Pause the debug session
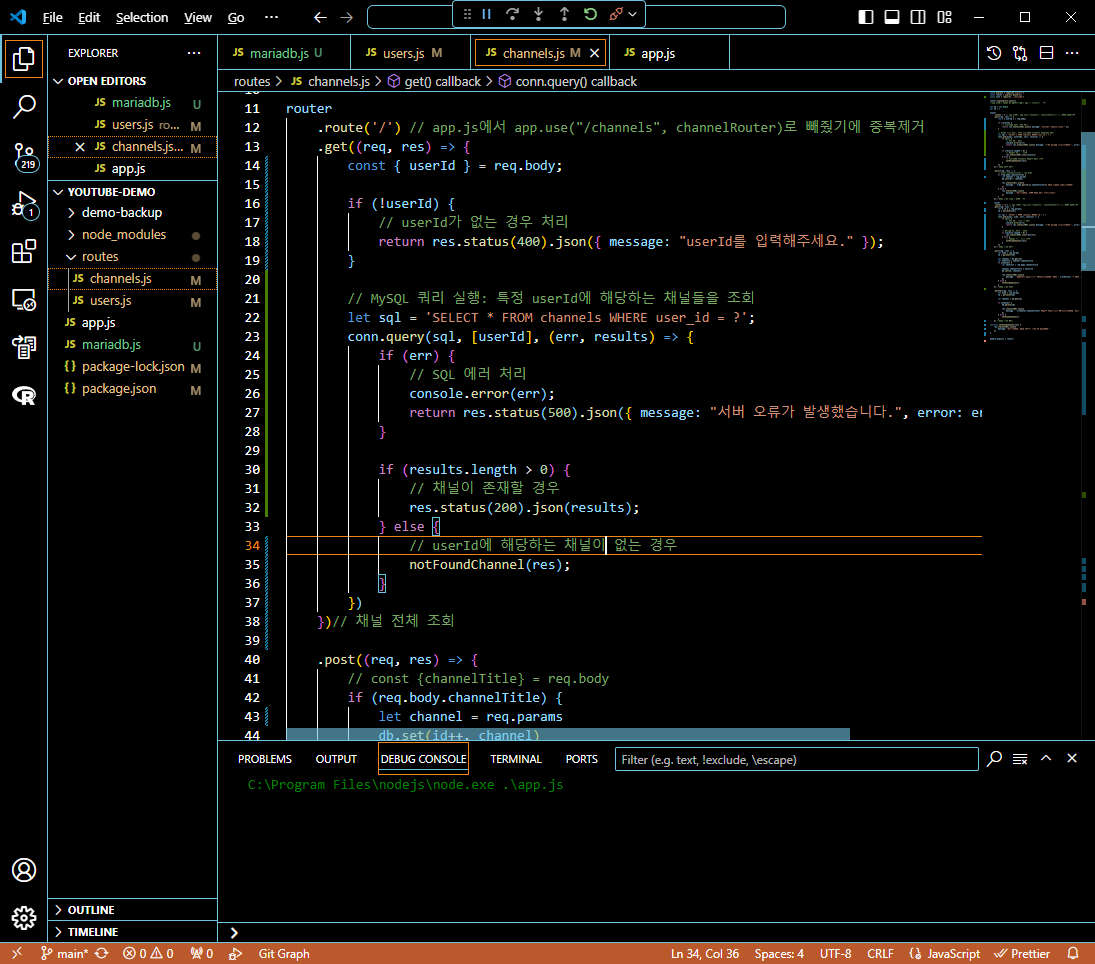 (487, 14)
